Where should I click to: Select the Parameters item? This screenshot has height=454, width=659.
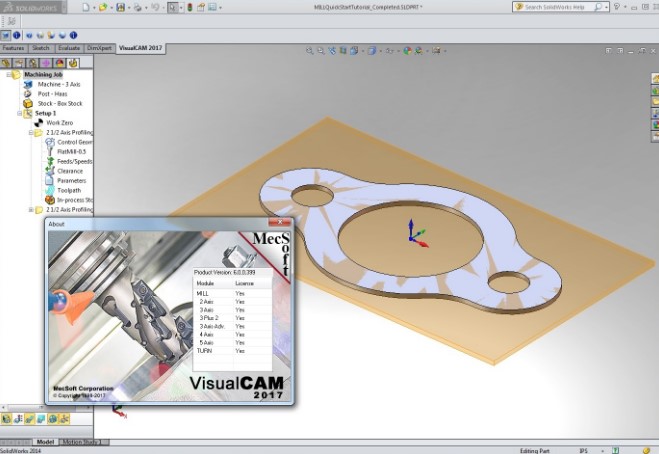click(72, 181)
